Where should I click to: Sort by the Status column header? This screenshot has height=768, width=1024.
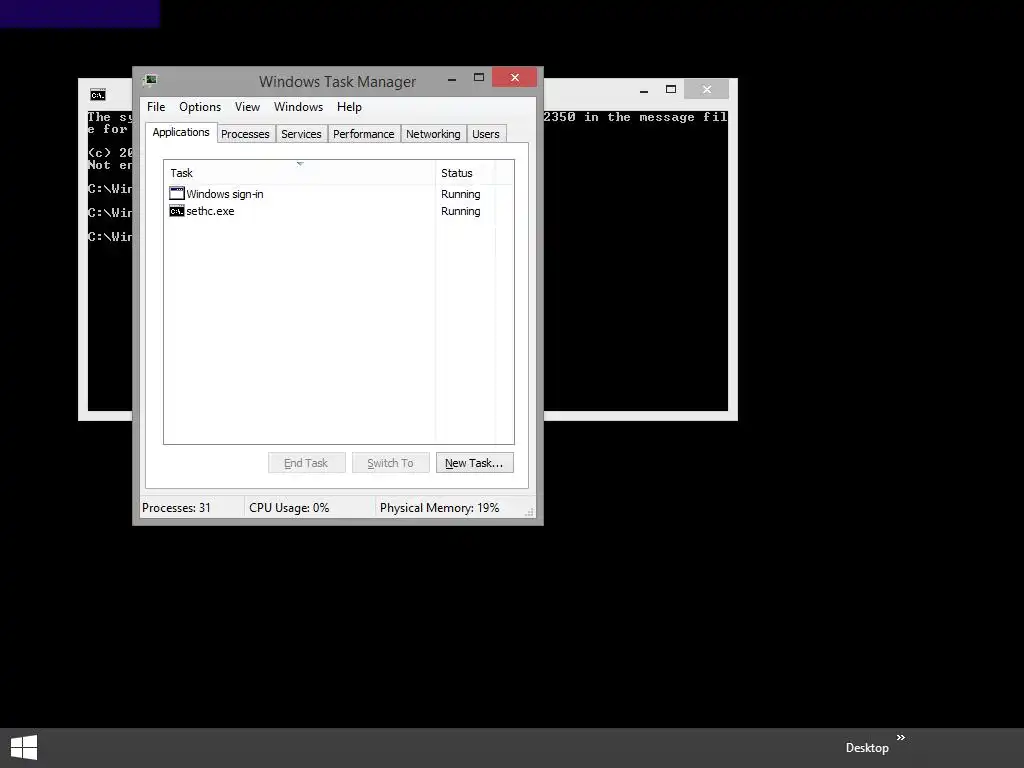(465, 173)
